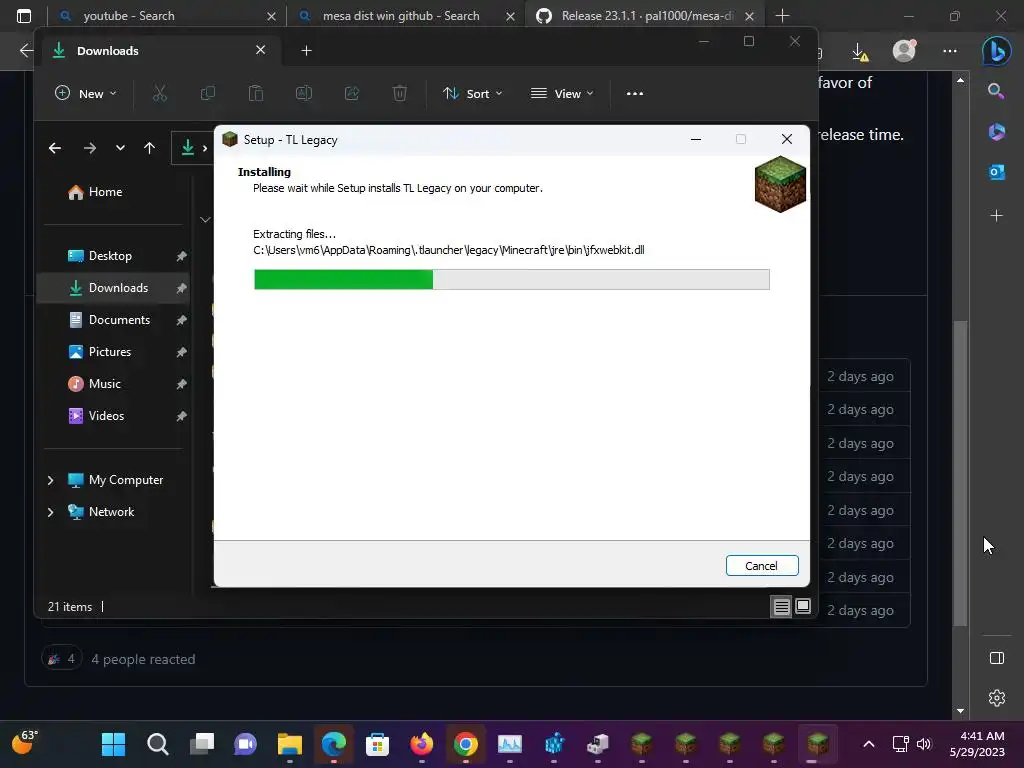1024x768 pixels.
Task: Open the View dropdown in File Explorer
Action: (x=562, y=93)
